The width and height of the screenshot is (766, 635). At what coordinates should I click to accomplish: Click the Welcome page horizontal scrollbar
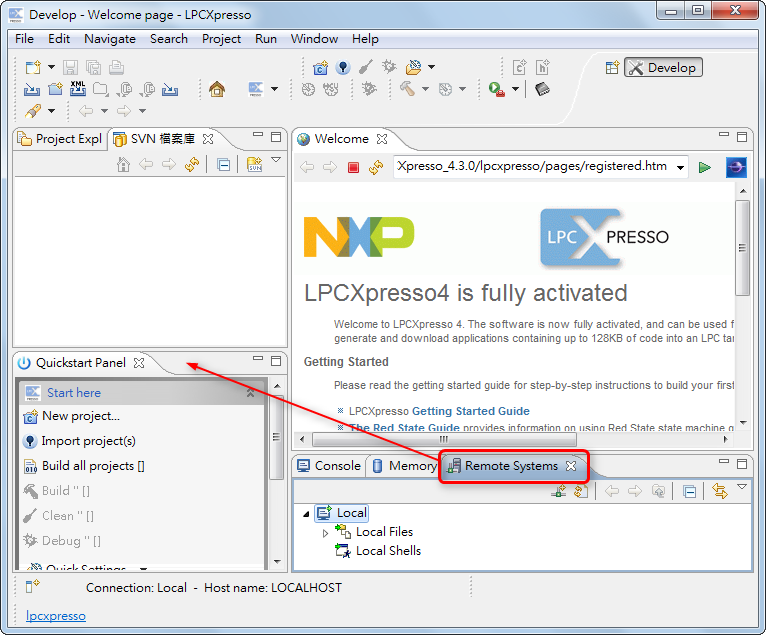tap(444, 439)
